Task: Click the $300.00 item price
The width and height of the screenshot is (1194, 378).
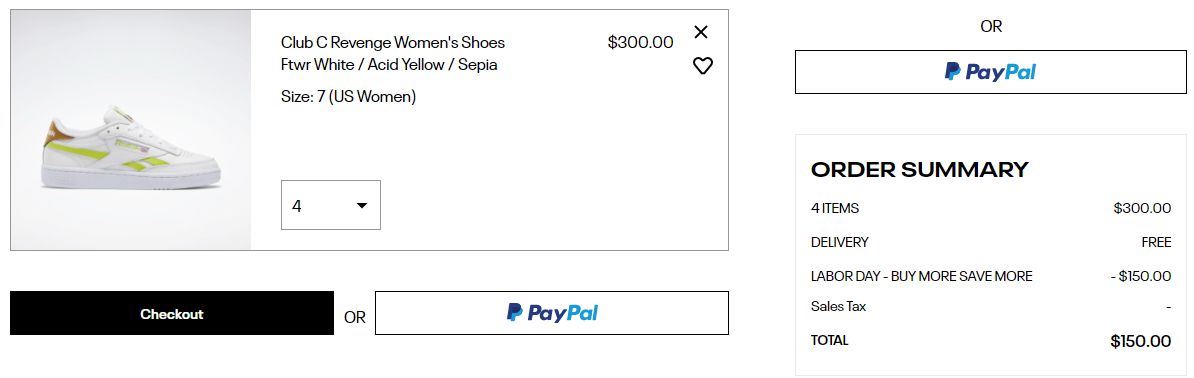Action: (x=640, y=43)
